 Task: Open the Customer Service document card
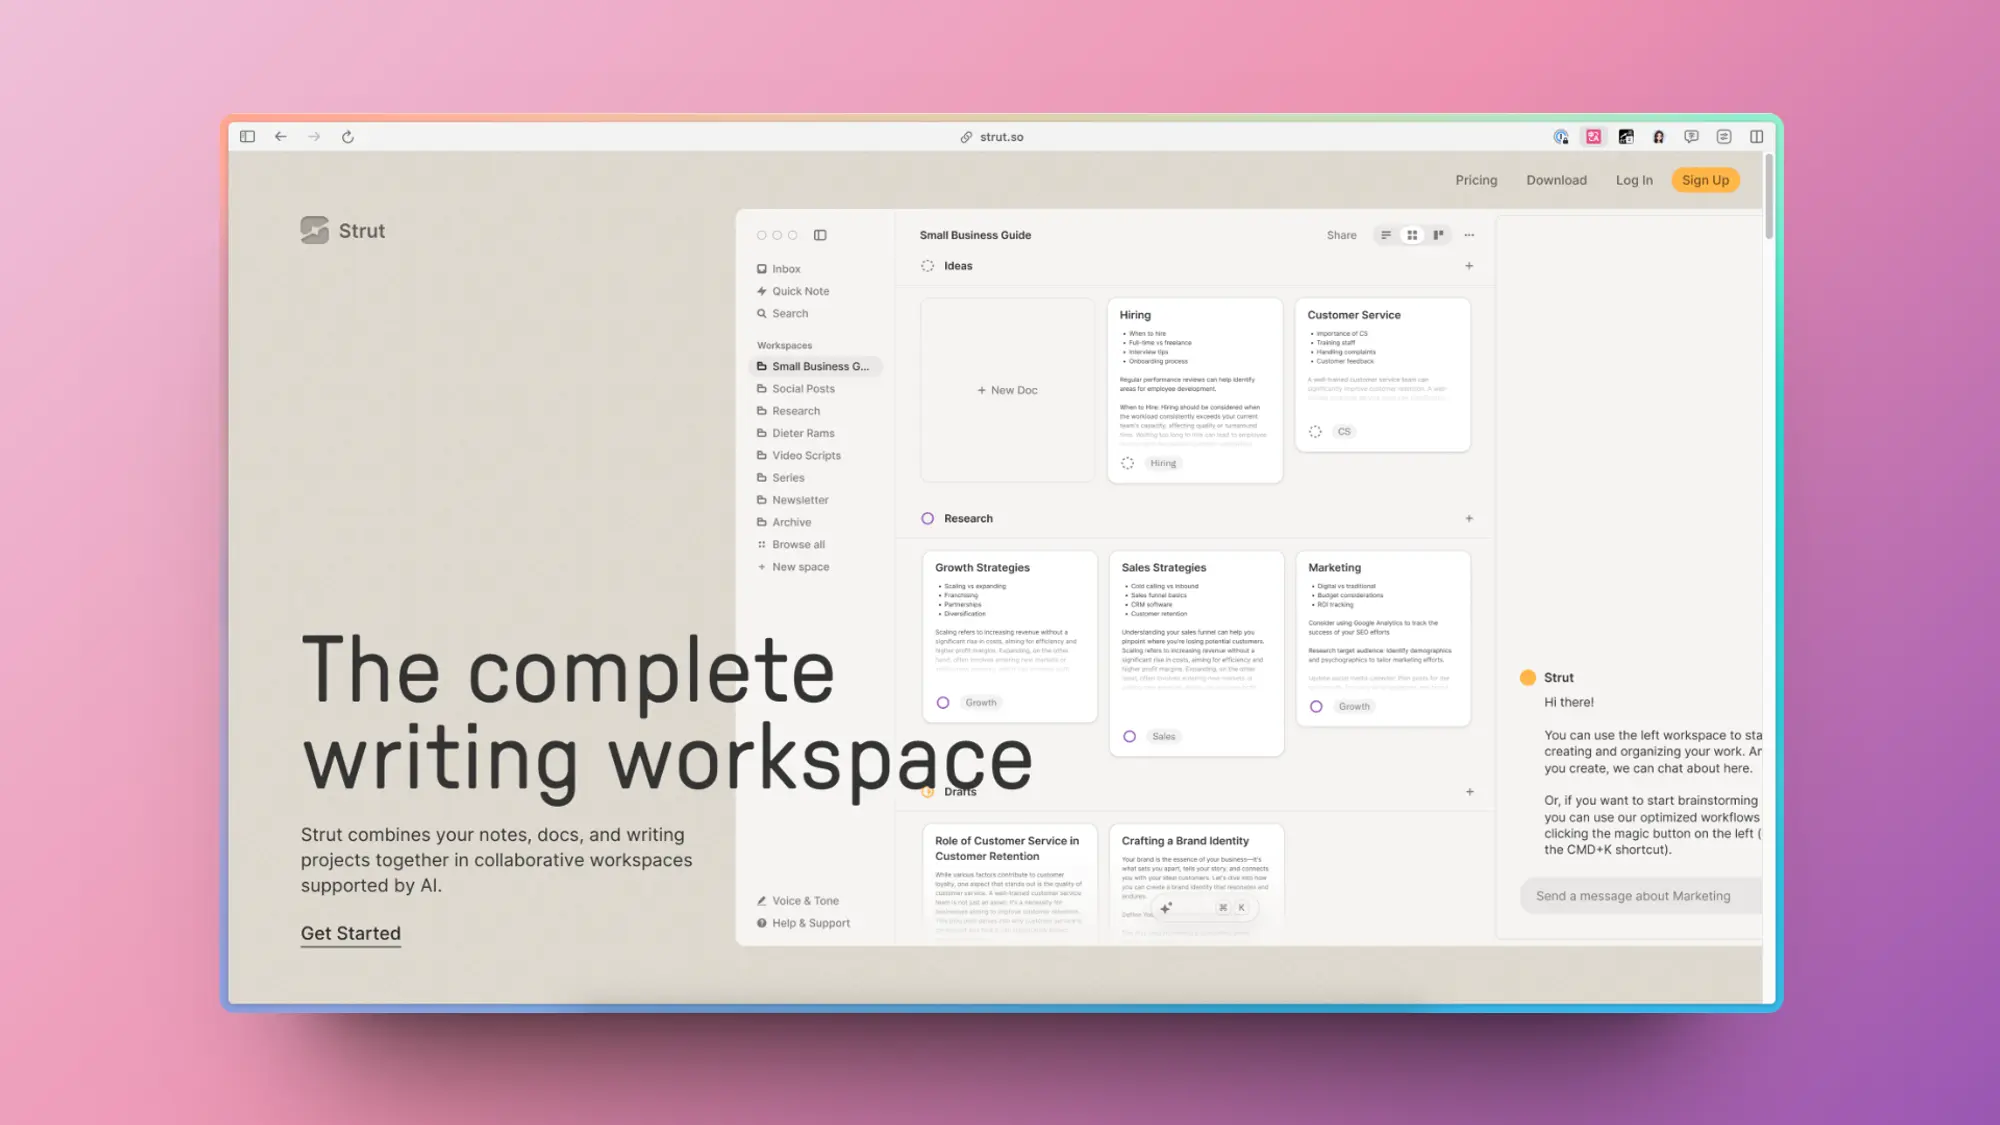(1383, 374)
